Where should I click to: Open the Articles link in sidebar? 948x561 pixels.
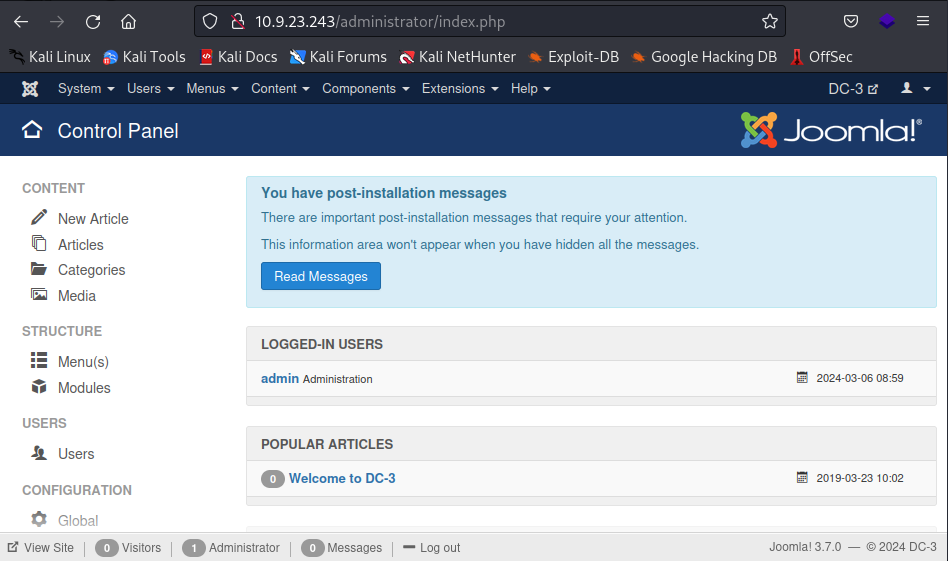point(80,244)
